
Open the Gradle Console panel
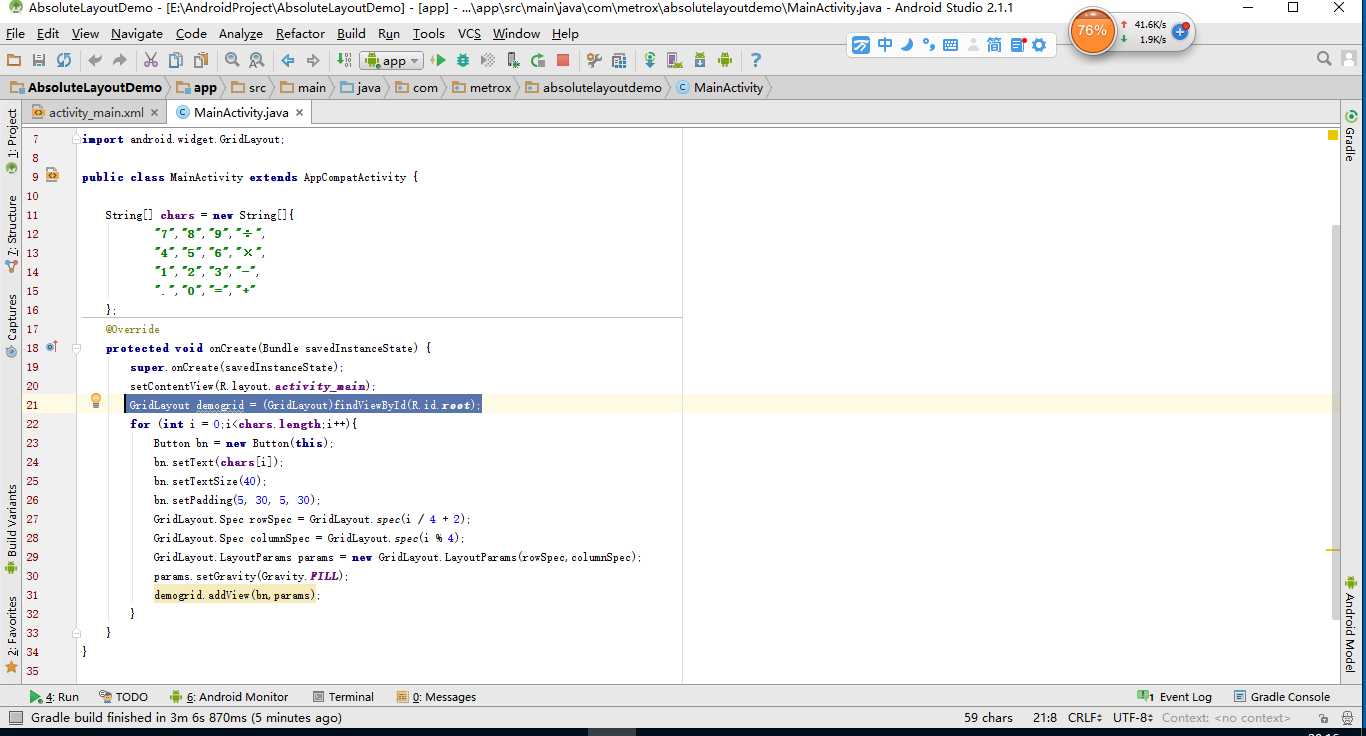pyautogui.click(x=1281, y=697)
